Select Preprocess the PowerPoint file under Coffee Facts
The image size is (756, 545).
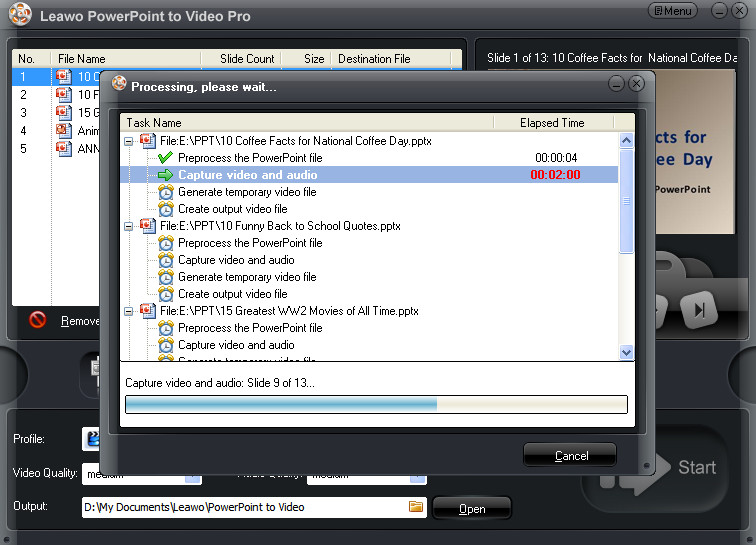250,158
